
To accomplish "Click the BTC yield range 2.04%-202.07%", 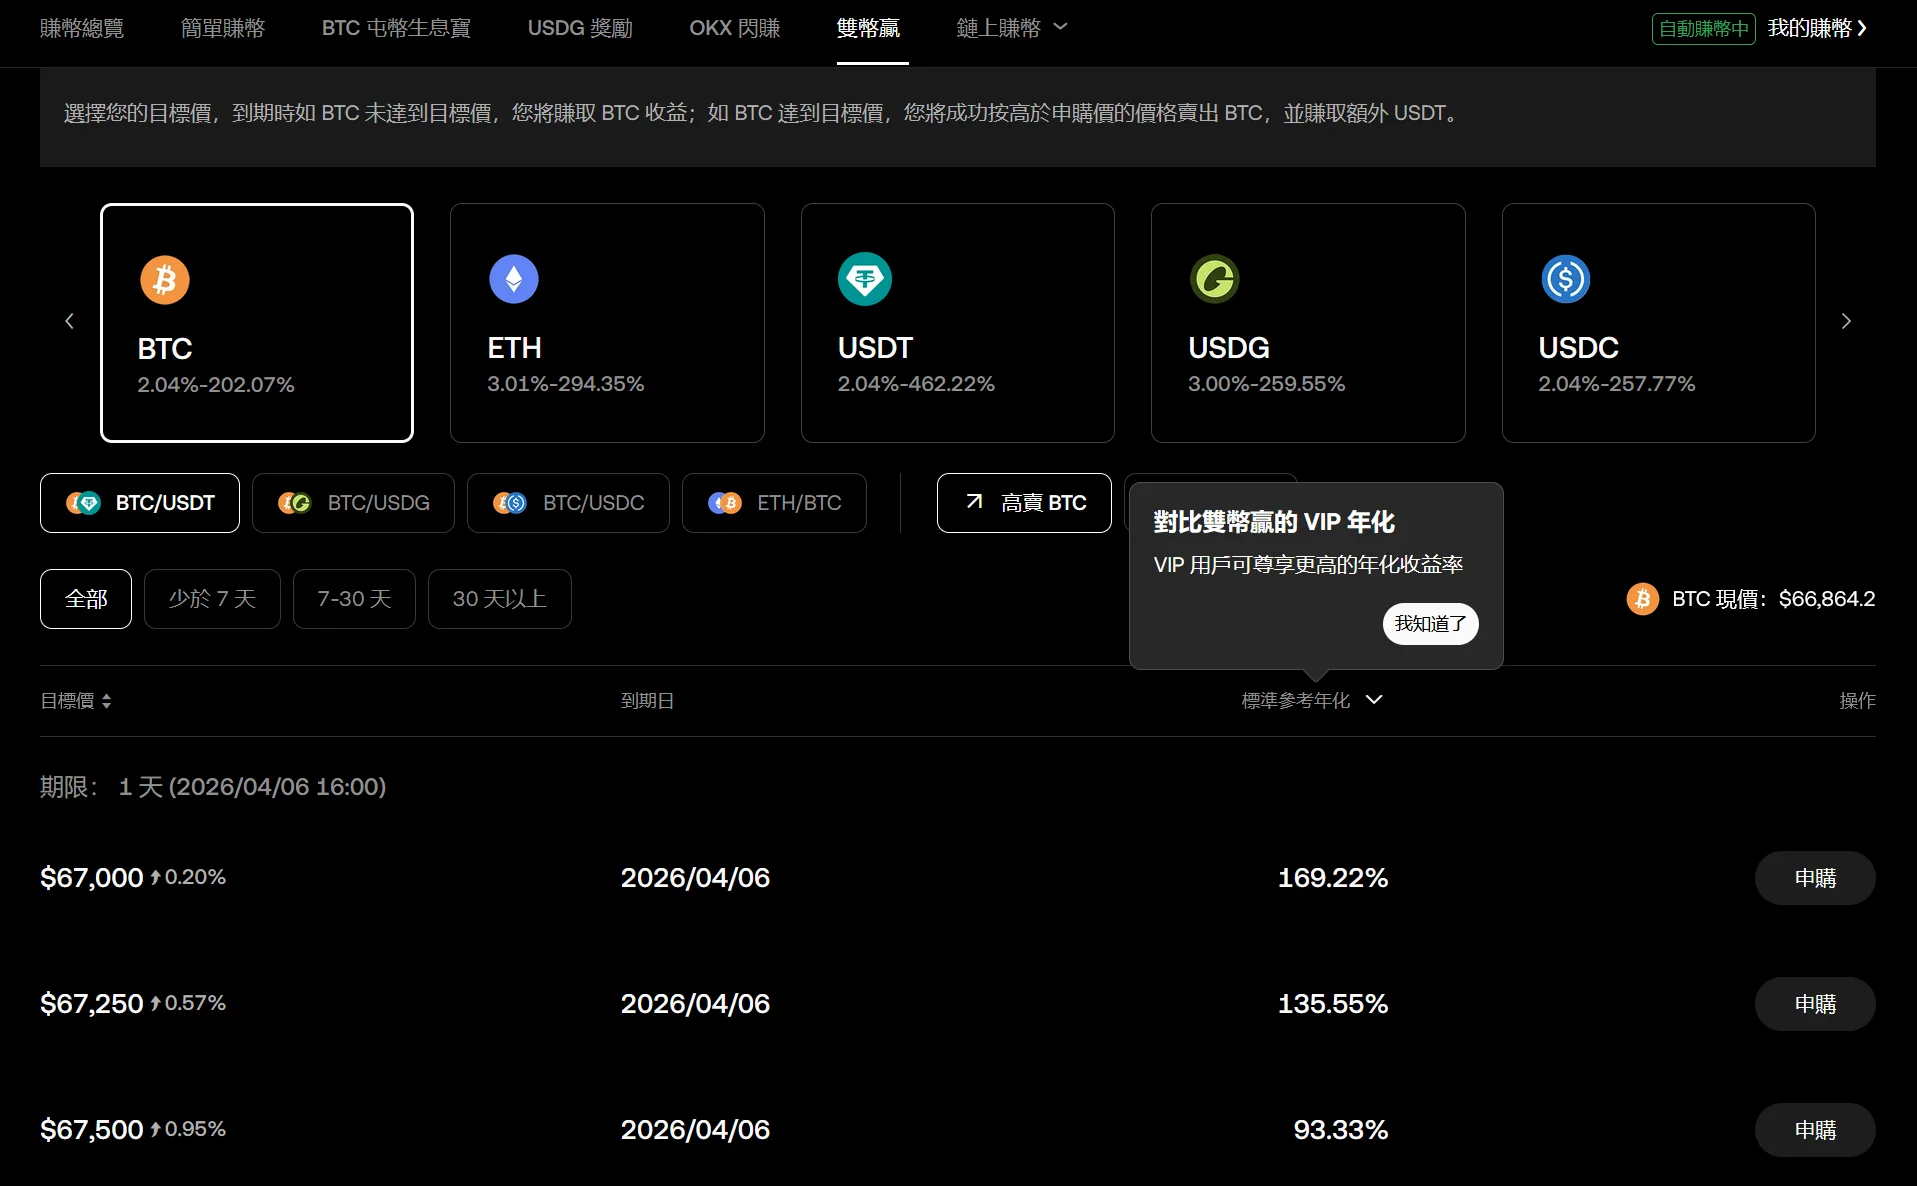I will [x=216, y=385].
